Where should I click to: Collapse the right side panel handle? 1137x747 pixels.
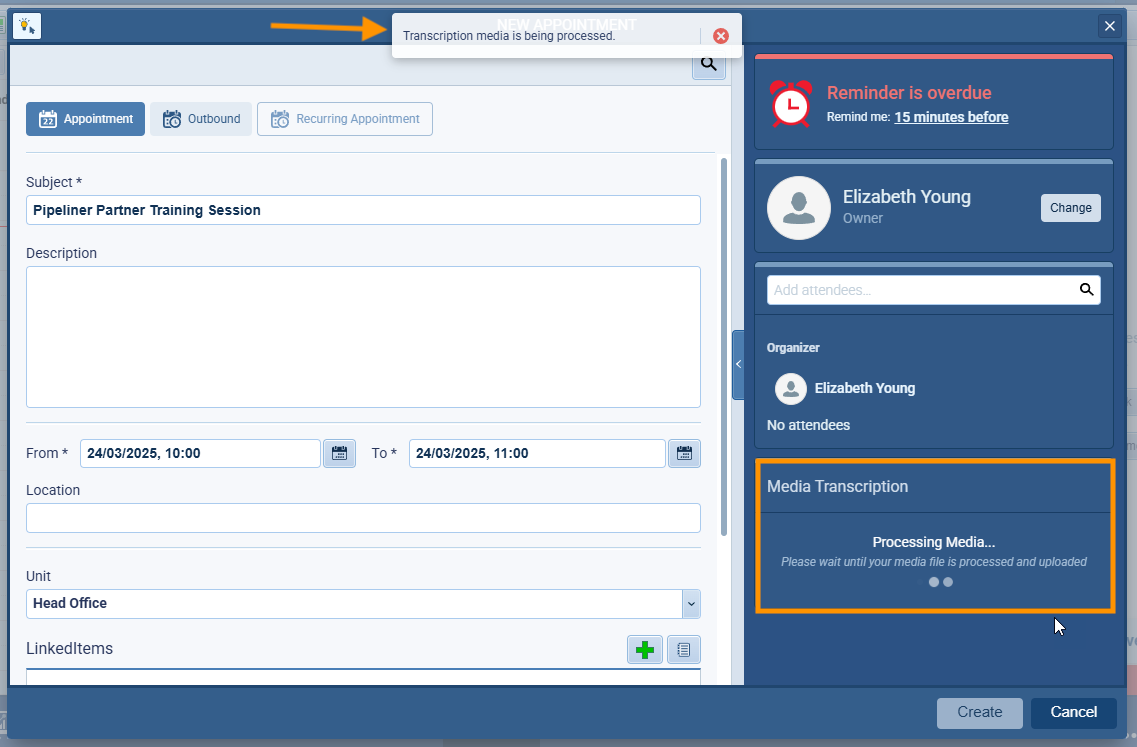coord(738,365)
